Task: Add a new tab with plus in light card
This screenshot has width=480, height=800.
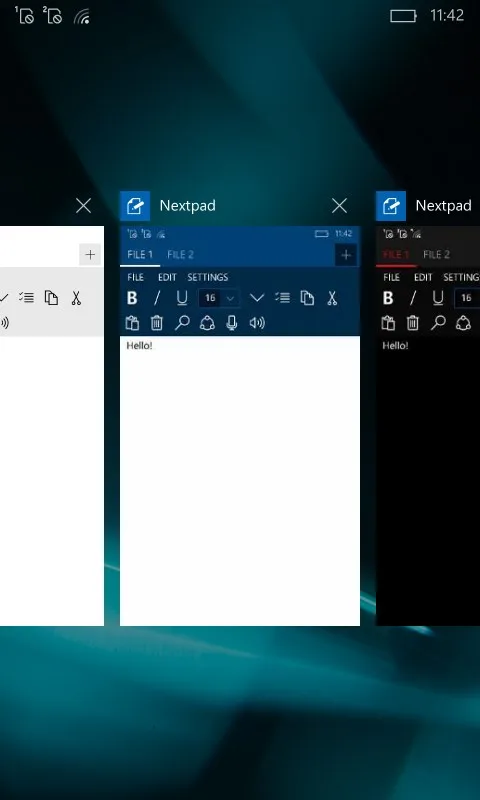Action: point(90,255)
